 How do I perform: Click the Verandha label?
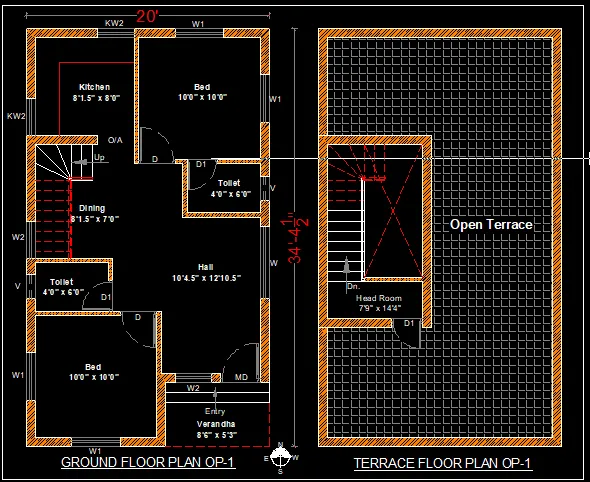(x=216, y=424)
